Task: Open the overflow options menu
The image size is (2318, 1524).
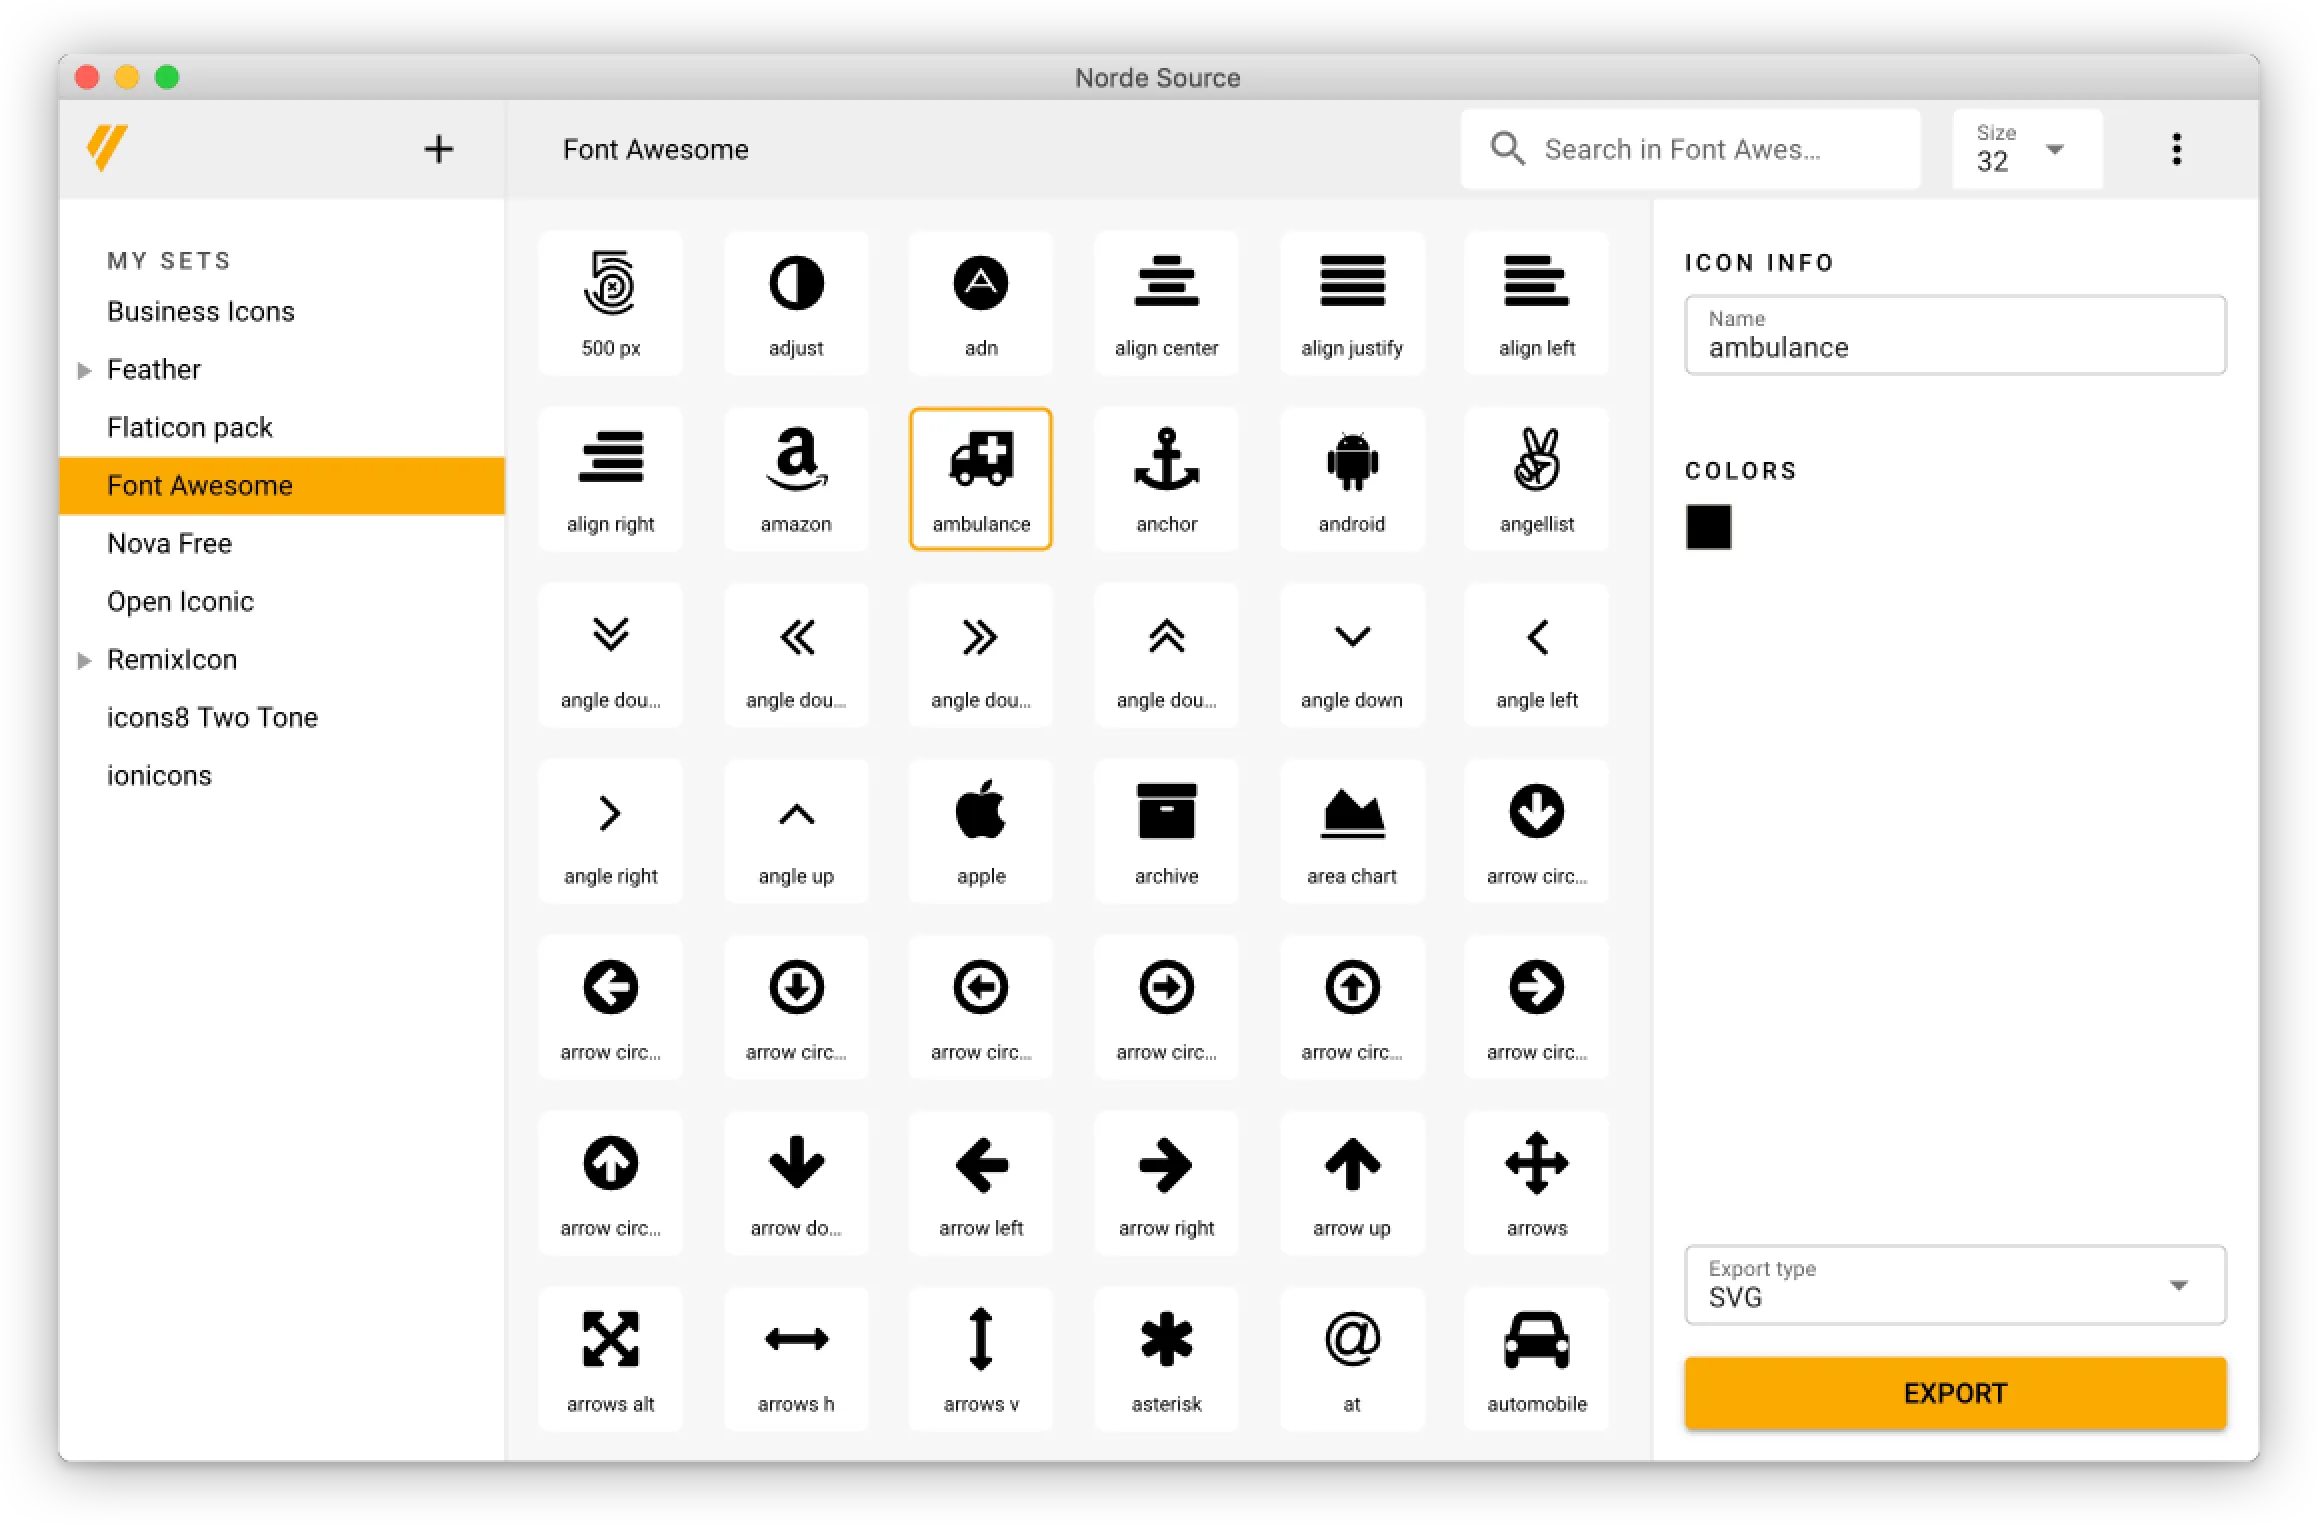Action: pyautogui.click(x=2176, y=148)
